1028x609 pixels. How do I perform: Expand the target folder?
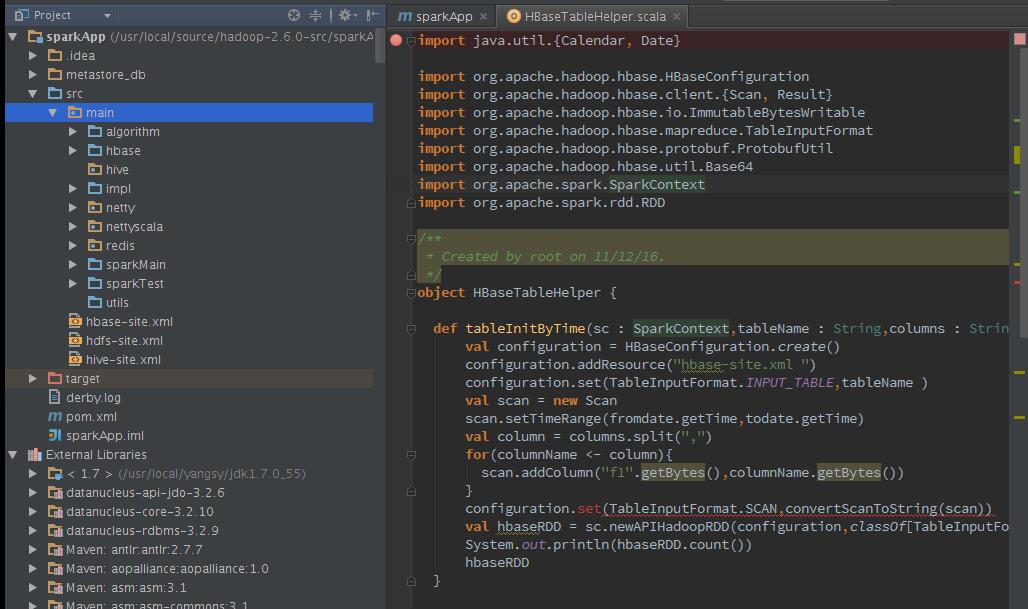tap(33, 379)
